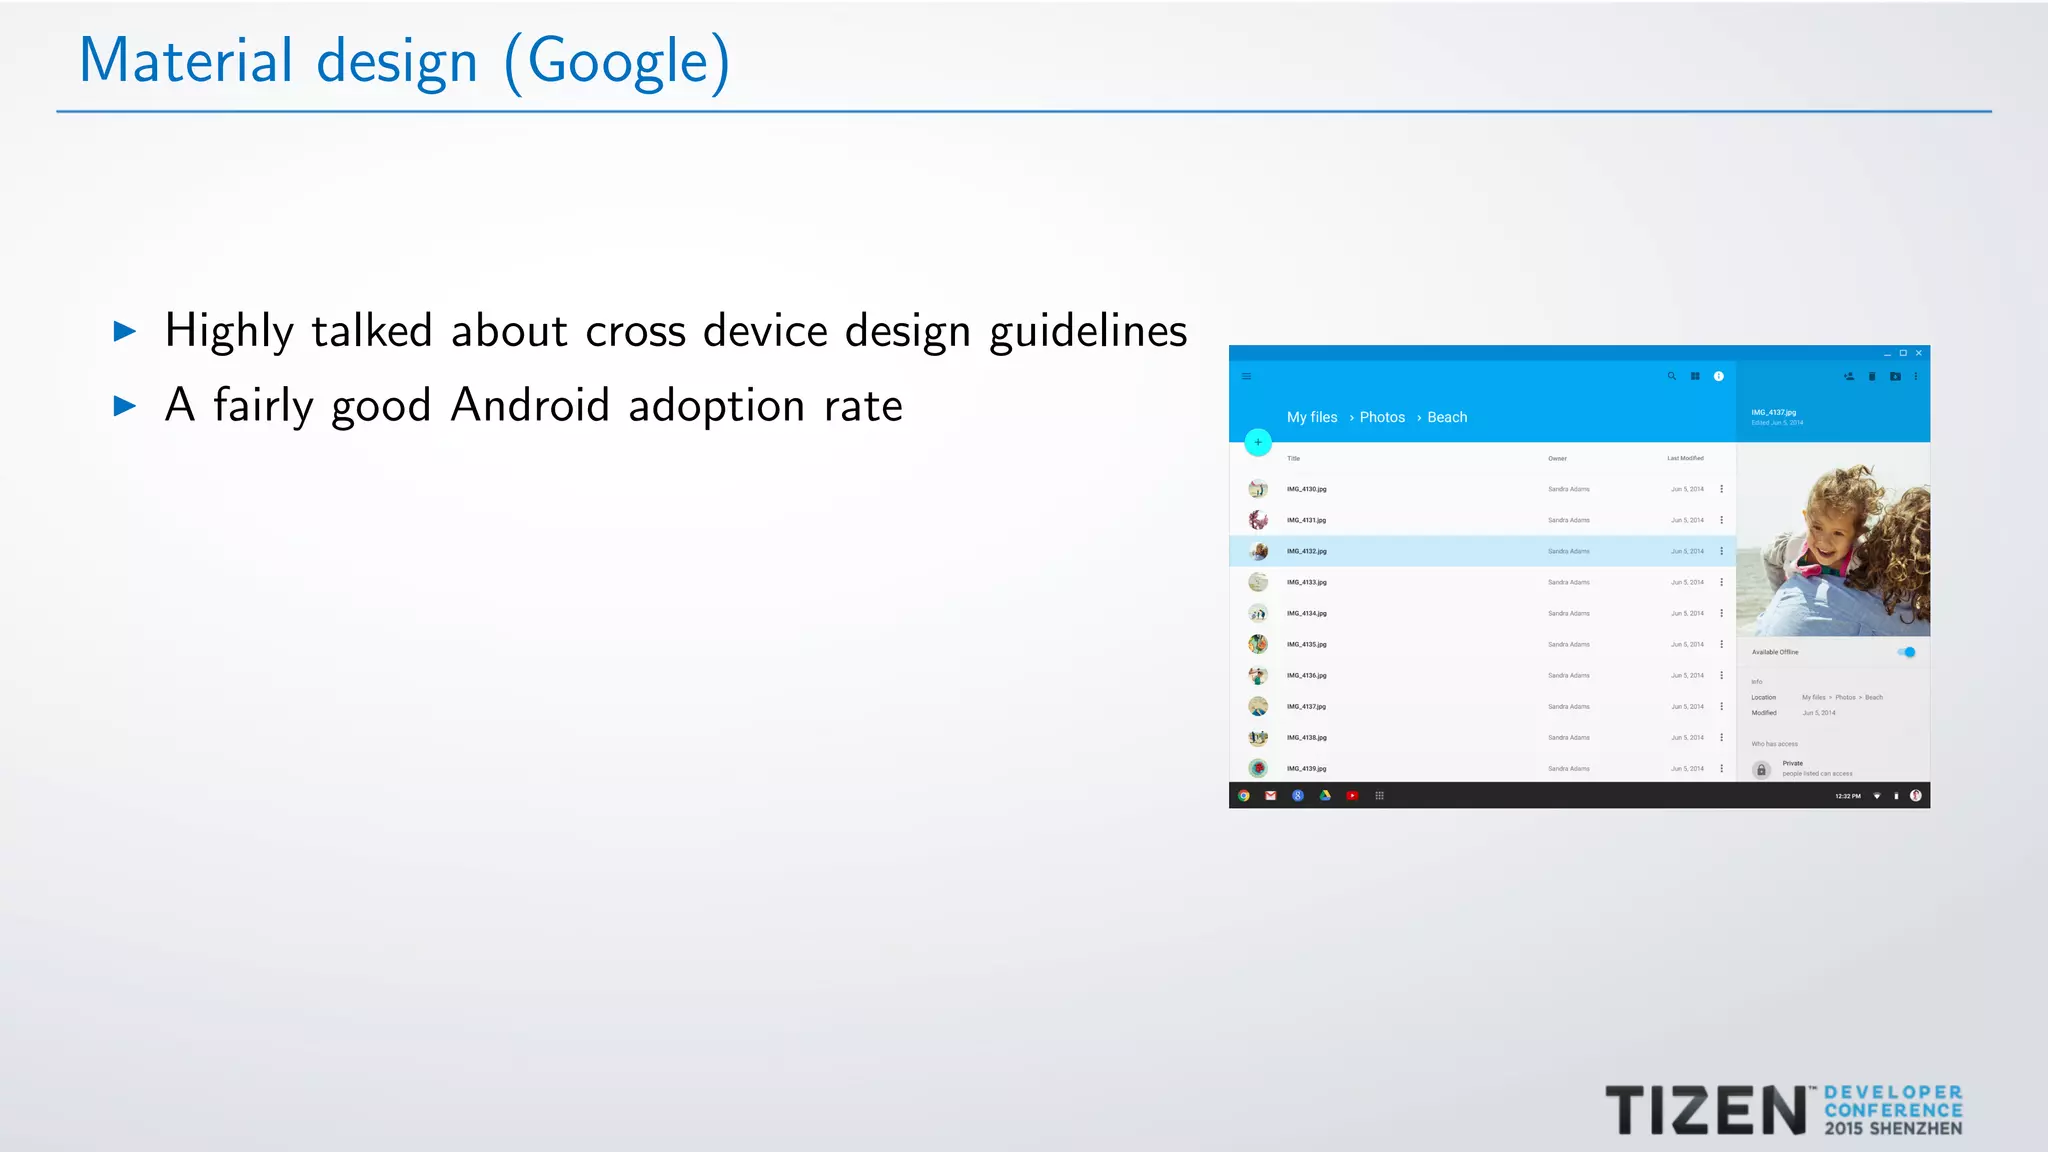Sort by Owner column header
2048x1152 pixels.
pos(1557,458)
